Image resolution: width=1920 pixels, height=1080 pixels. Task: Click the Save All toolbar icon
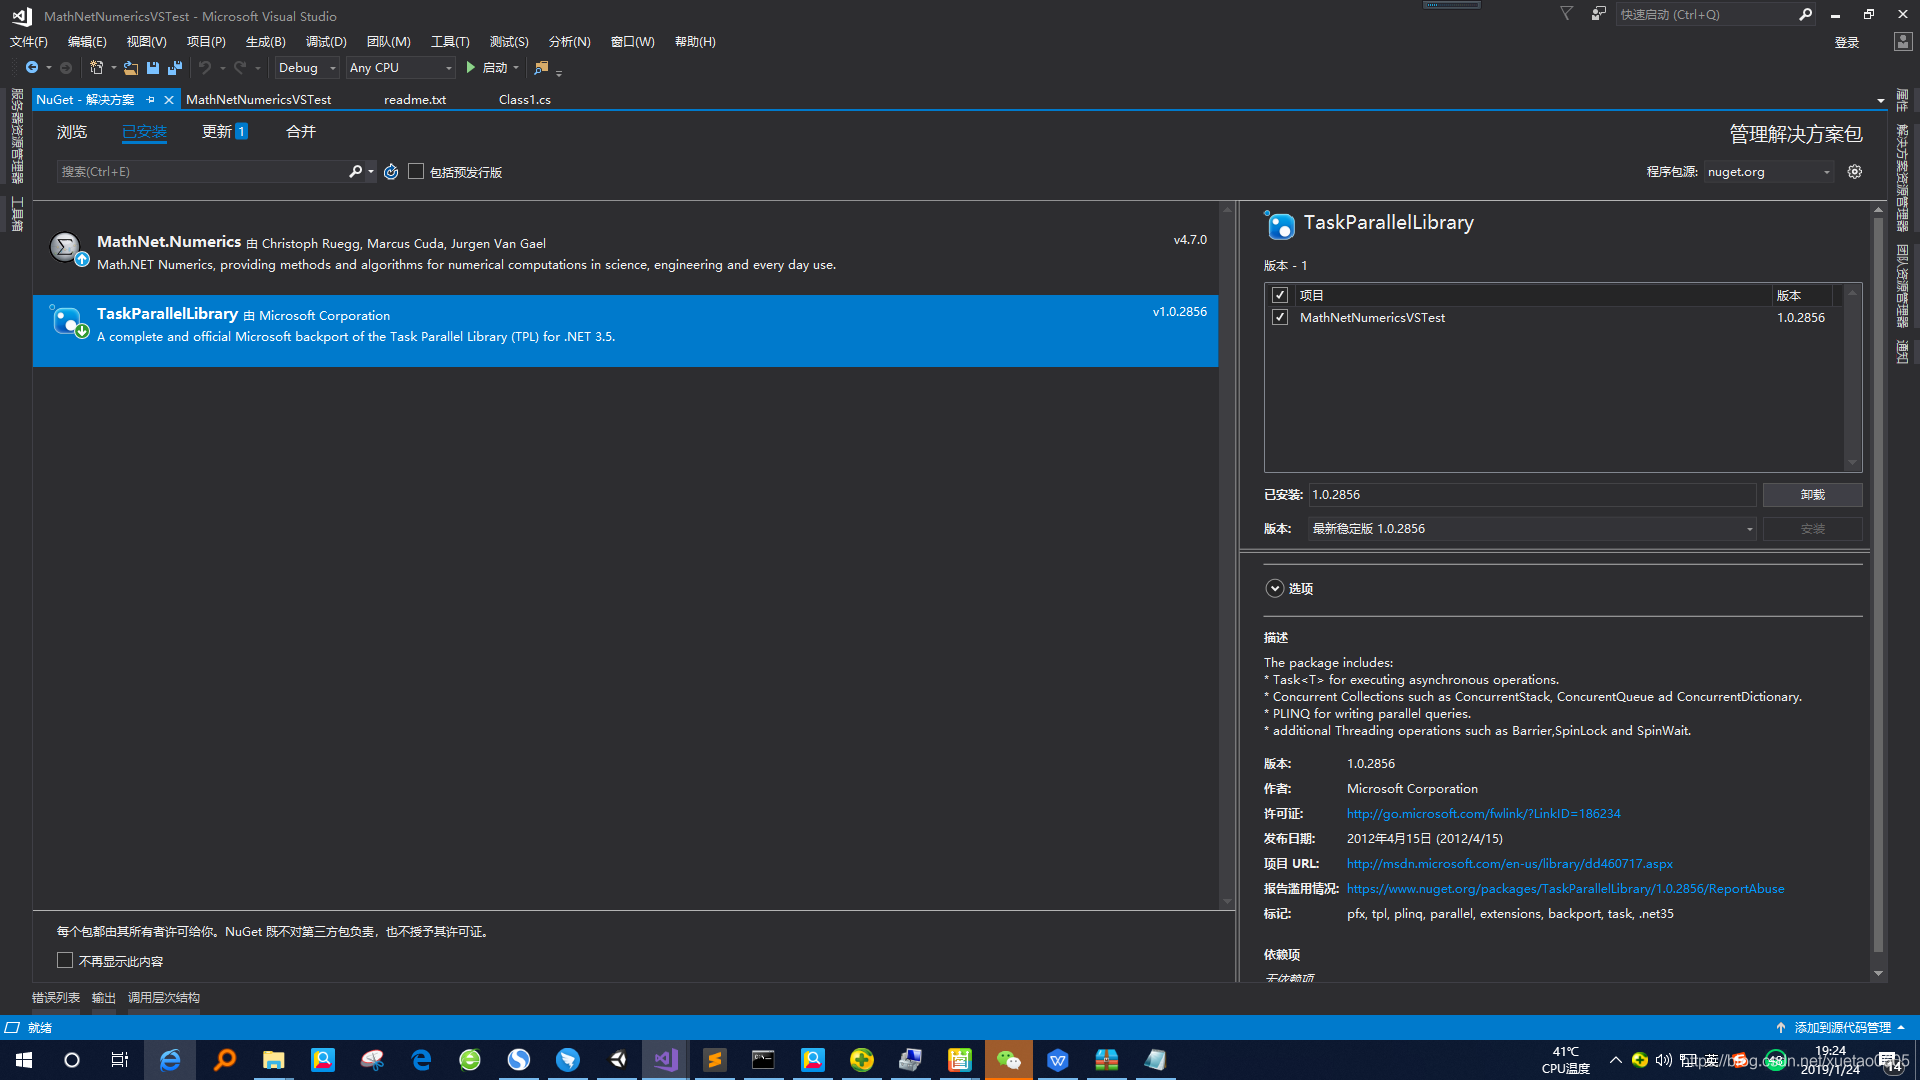175,68
